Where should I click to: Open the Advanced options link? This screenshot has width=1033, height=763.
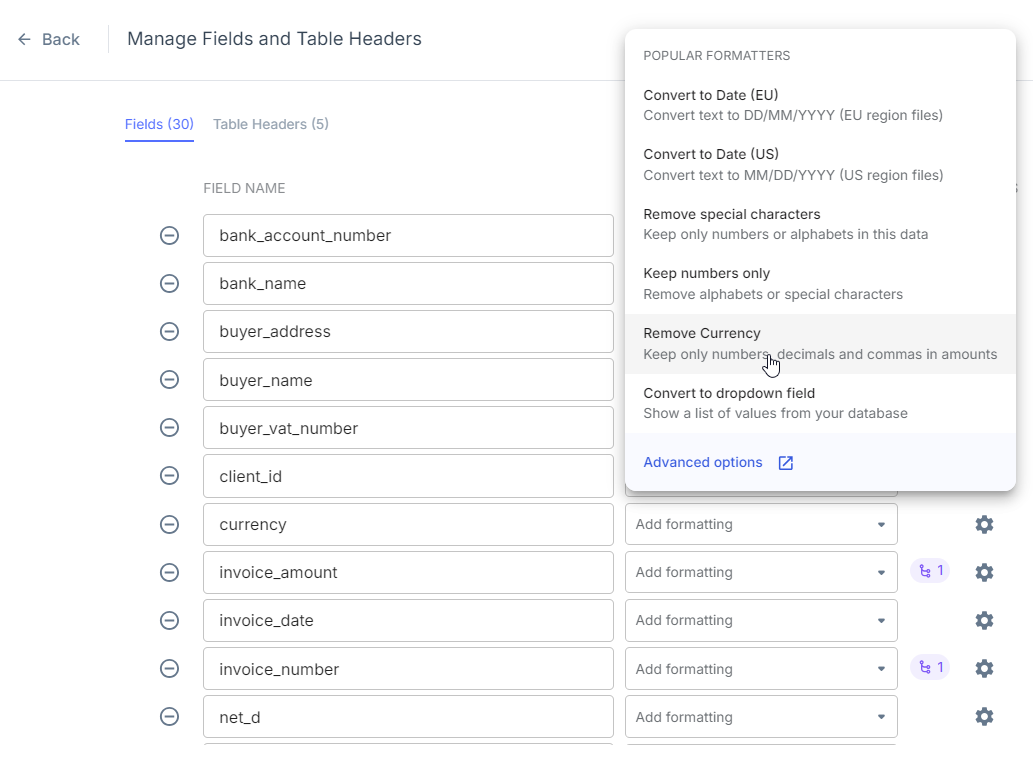click(703, 462)
